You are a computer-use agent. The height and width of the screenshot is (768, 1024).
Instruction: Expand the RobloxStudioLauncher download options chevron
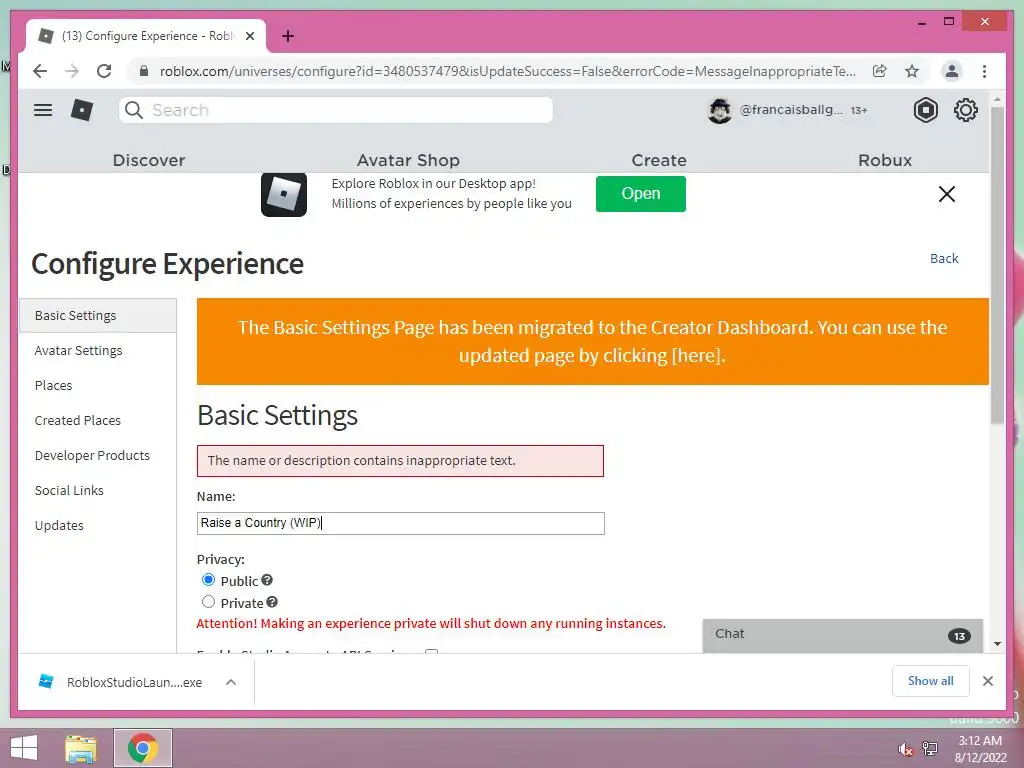coord(231,682)
